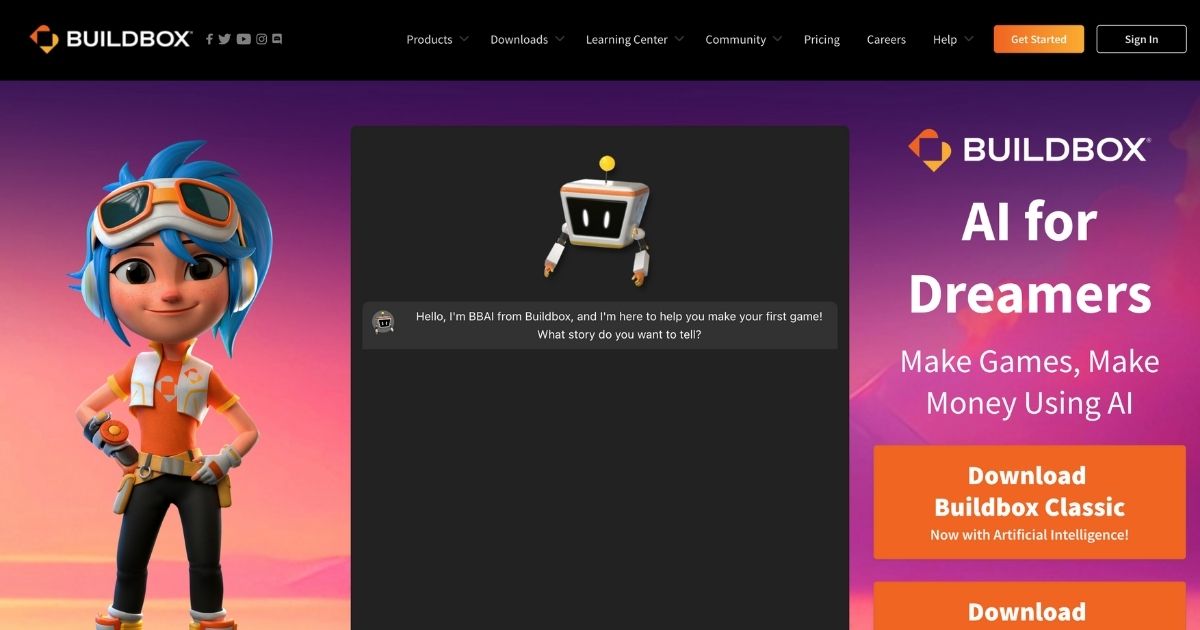The width and height of the screenshot is (1200, 630).
Task: Go to the Pricing page
Action: point(822,40)
